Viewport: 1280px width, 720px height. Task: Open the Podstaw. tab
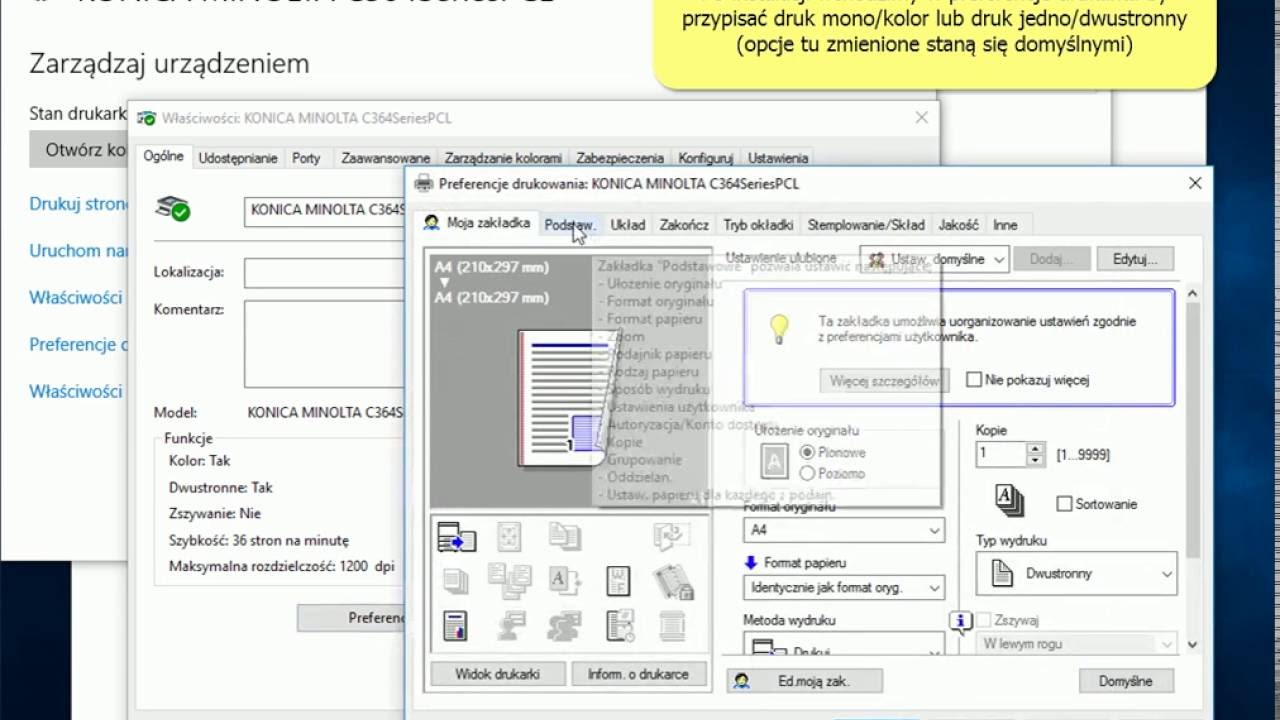570,225
